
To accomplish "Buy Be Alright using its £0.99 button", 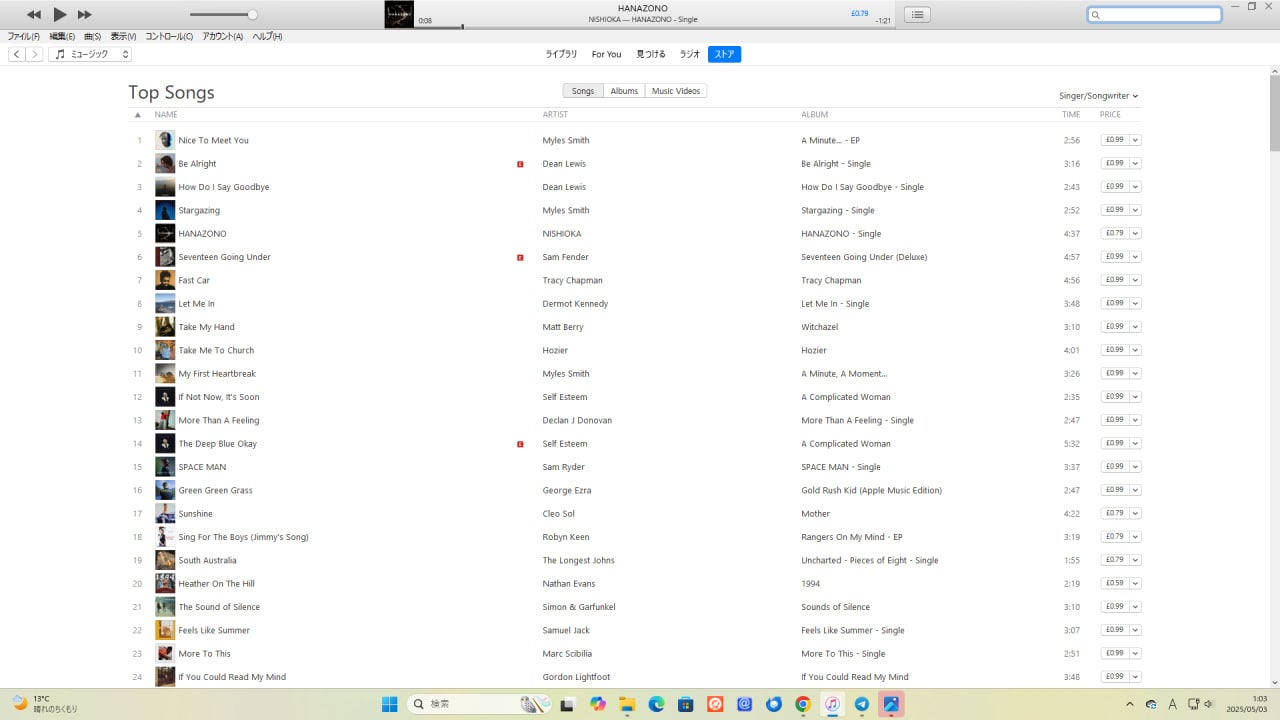I will tap(1115, 163).
